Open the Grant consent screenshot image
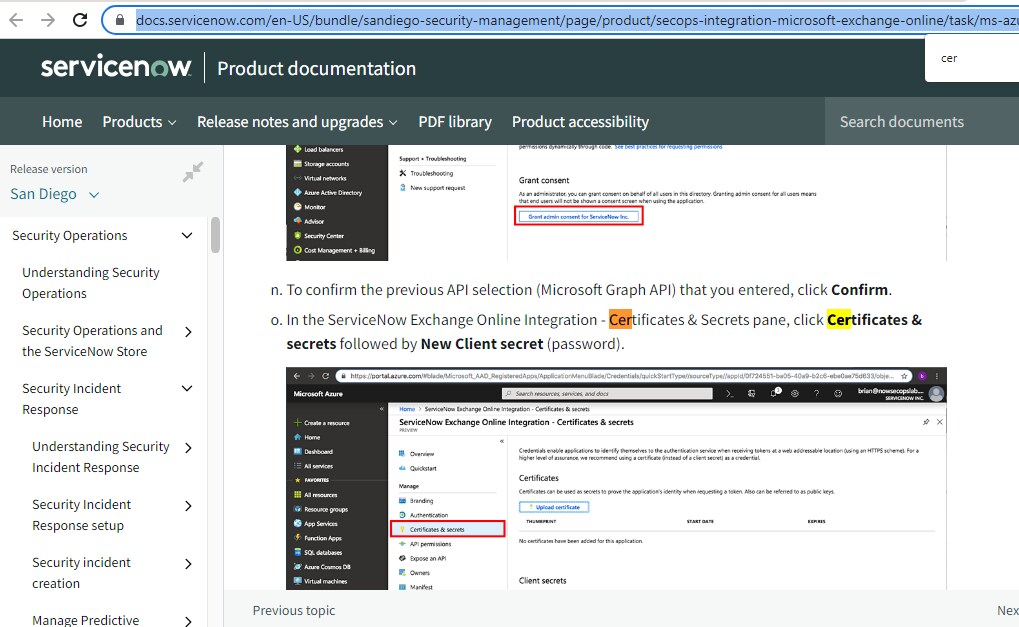This screenshot has width=1019, height=627. (x=616, y=203)
